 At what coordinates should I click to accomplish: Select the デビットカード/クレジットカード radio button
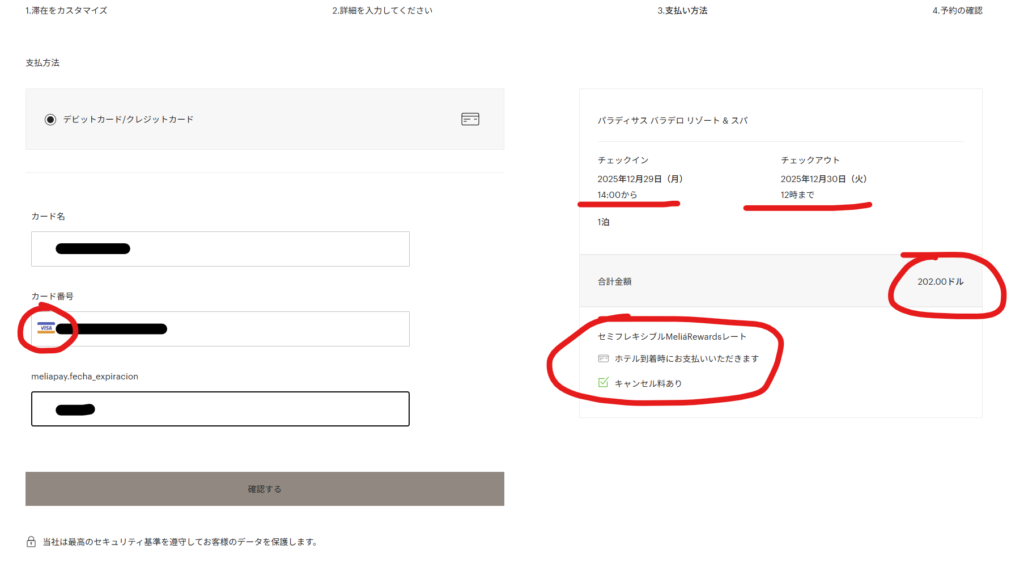coord(50,119)
